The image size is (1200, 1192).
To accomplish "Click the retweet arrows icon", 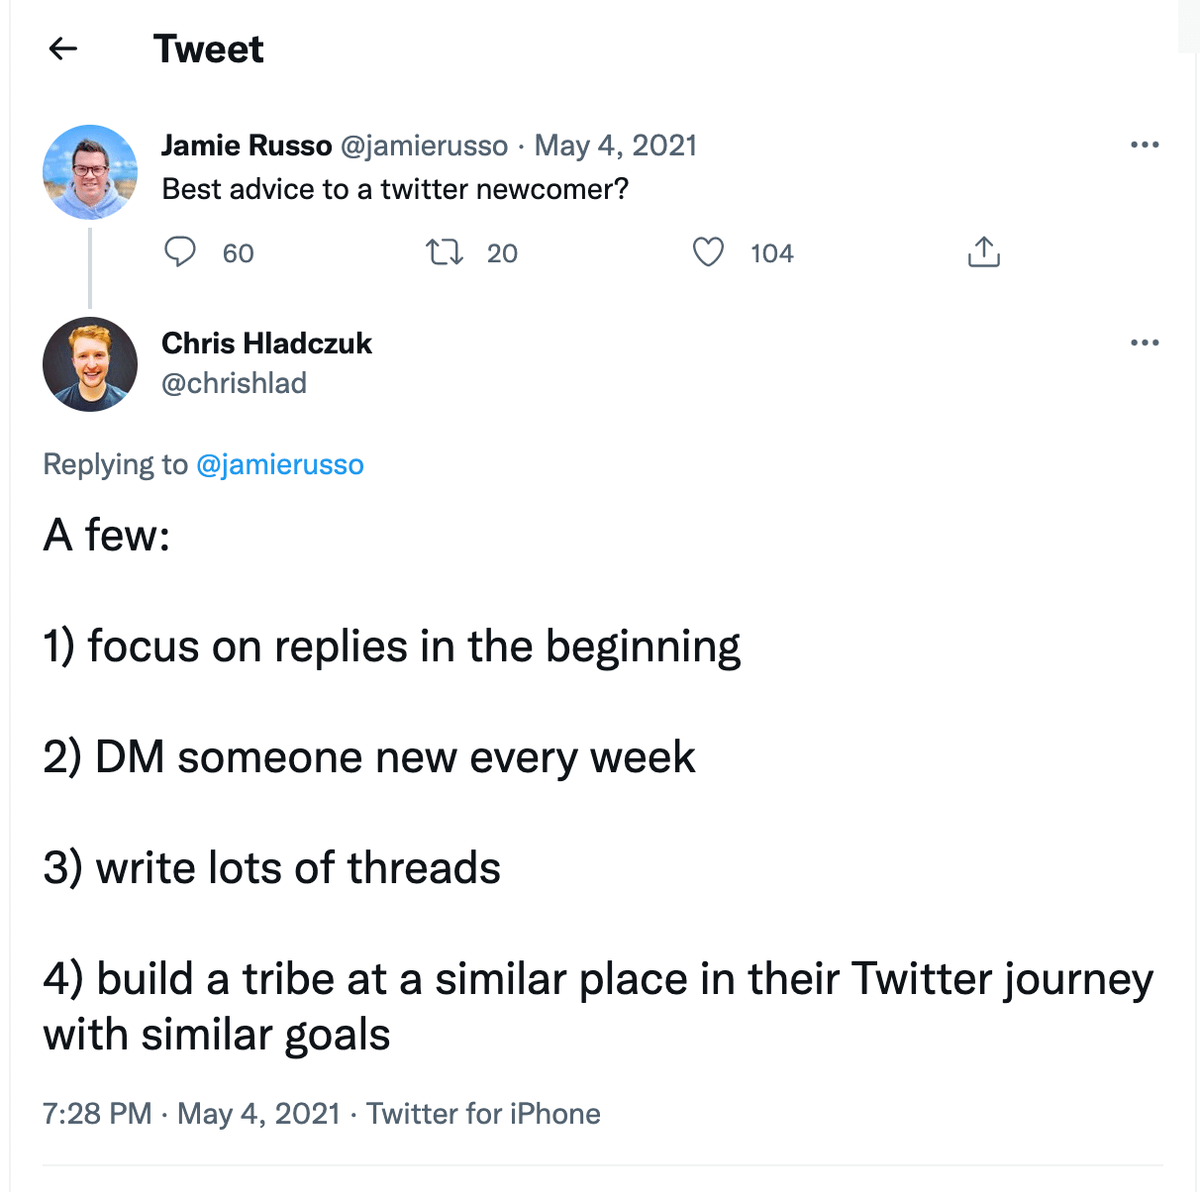I will pos(444,252).
